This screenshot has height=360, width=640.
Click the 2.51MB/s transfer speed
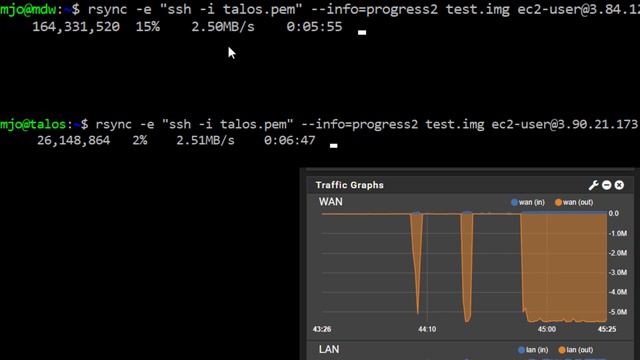205,140
